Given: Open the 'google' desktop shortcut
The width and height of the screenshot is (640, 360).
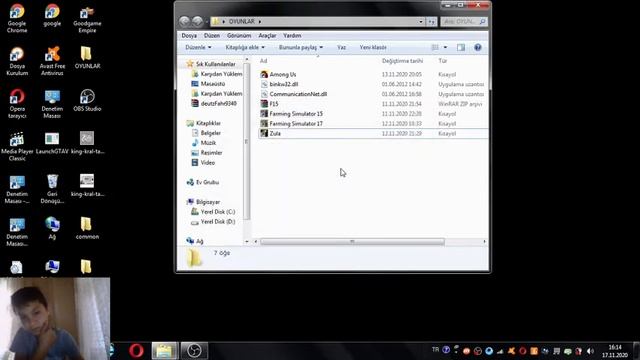Looking at the screenshot, I should click(x=52, y=16).
